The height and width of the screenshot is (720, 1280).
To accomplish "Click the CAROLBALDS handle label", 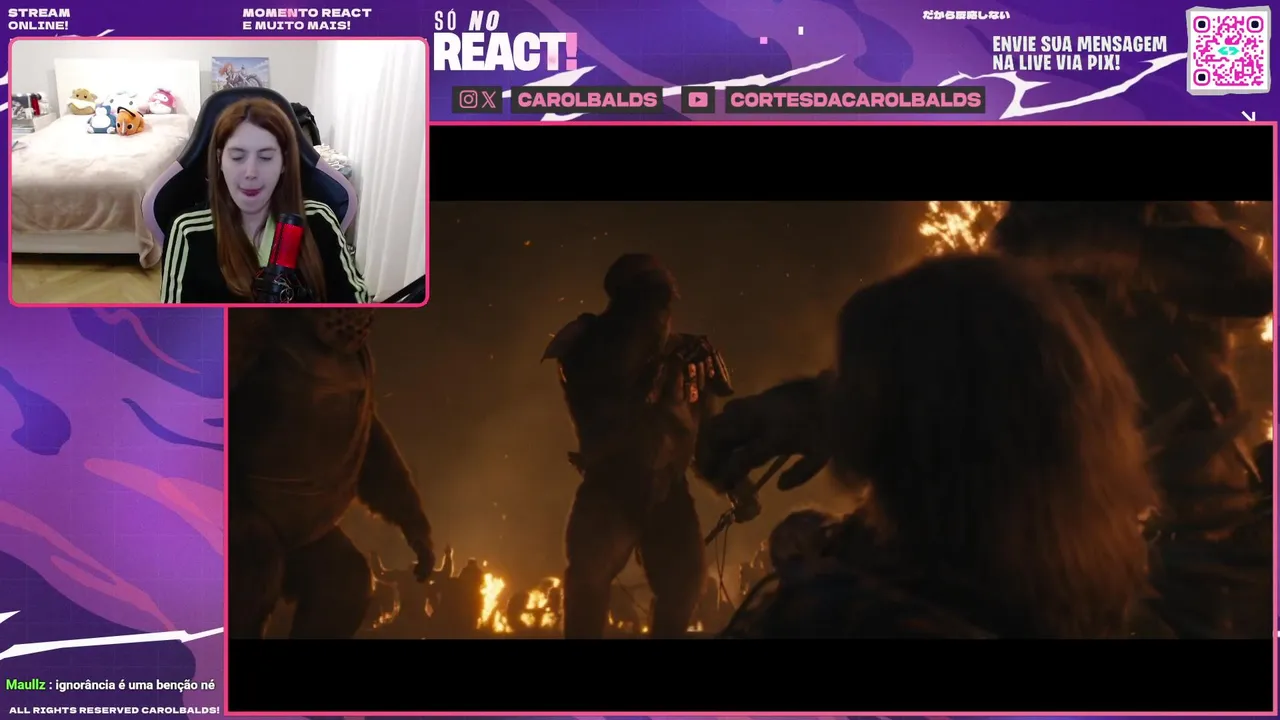I will point(587,99).
